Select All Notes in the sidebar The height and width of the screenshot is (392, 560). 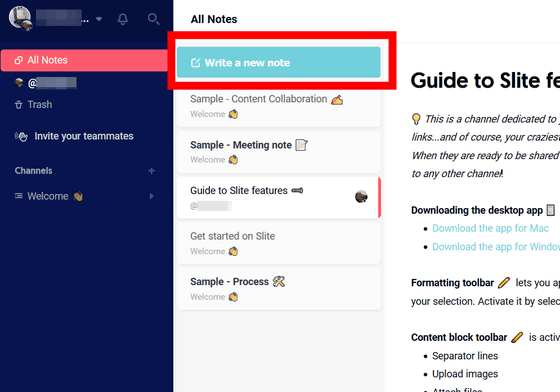coord(84,60)
